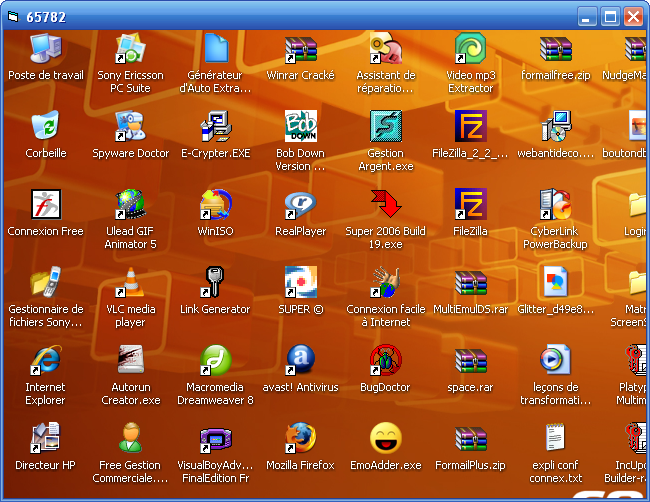Select the Gestion Argent.exe icon
Image resolution: width=650 pixels, height=502 pixels.
(x=386, y=126)
